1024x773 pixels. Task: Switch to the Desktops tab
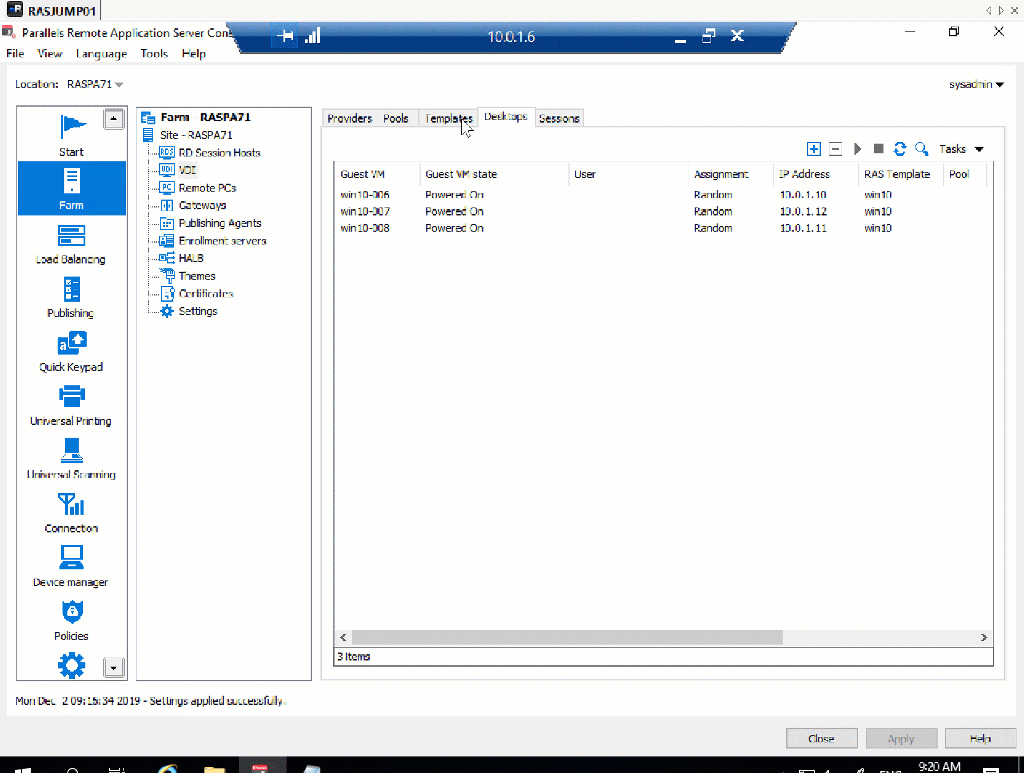tap(506, 117)
